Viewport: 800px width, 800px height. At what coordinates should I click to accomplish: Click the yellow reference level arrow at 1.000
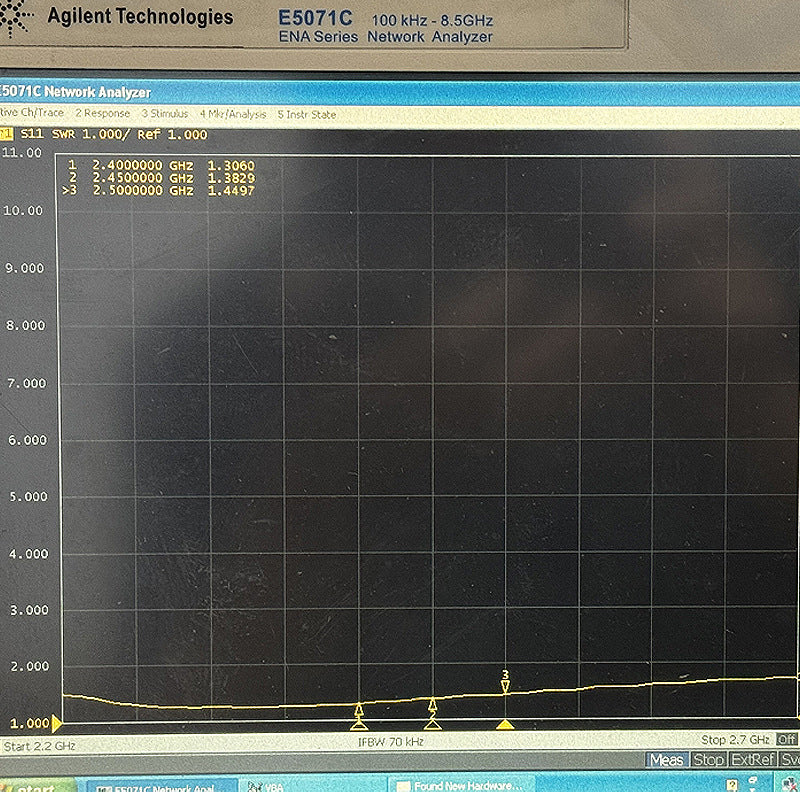pos(57,723)
